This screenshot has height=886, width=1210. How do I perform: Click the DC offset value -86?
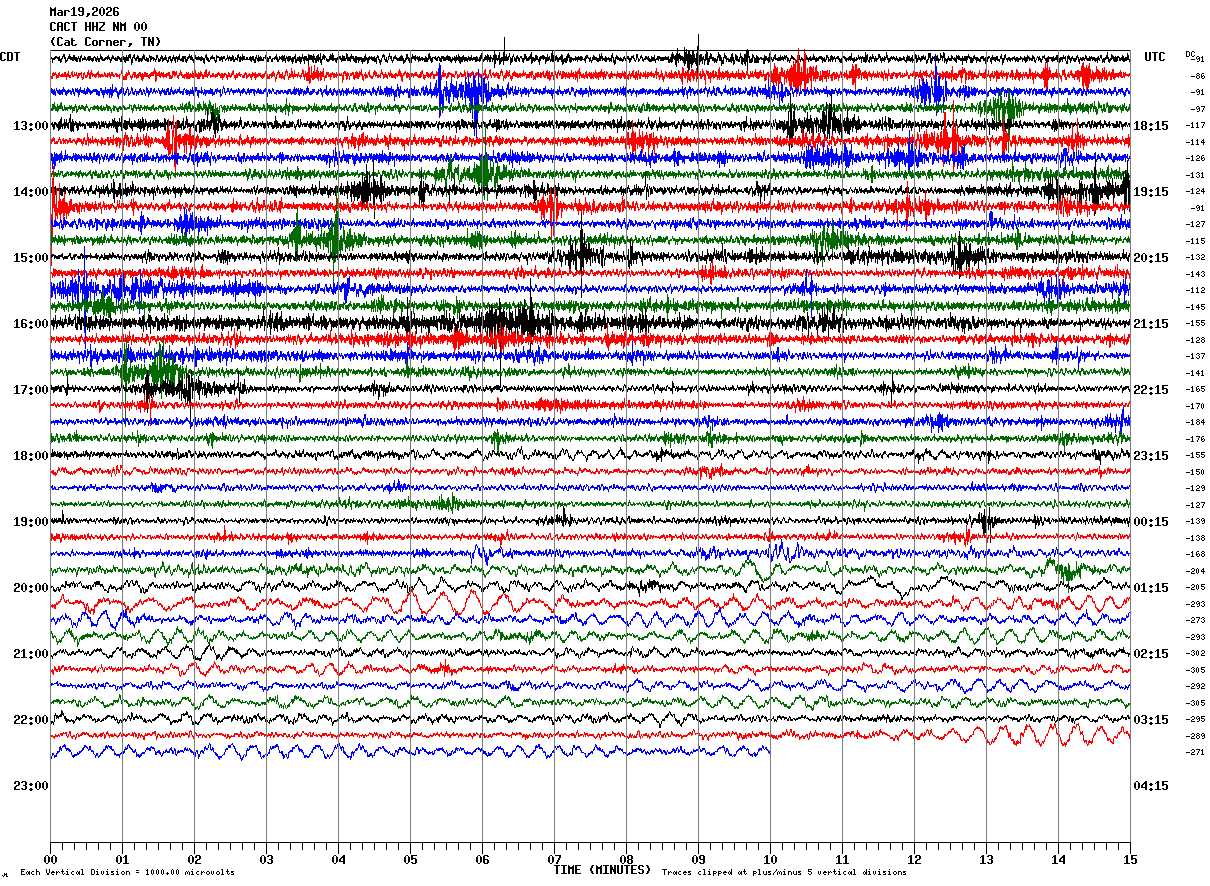pos(1196,76)
